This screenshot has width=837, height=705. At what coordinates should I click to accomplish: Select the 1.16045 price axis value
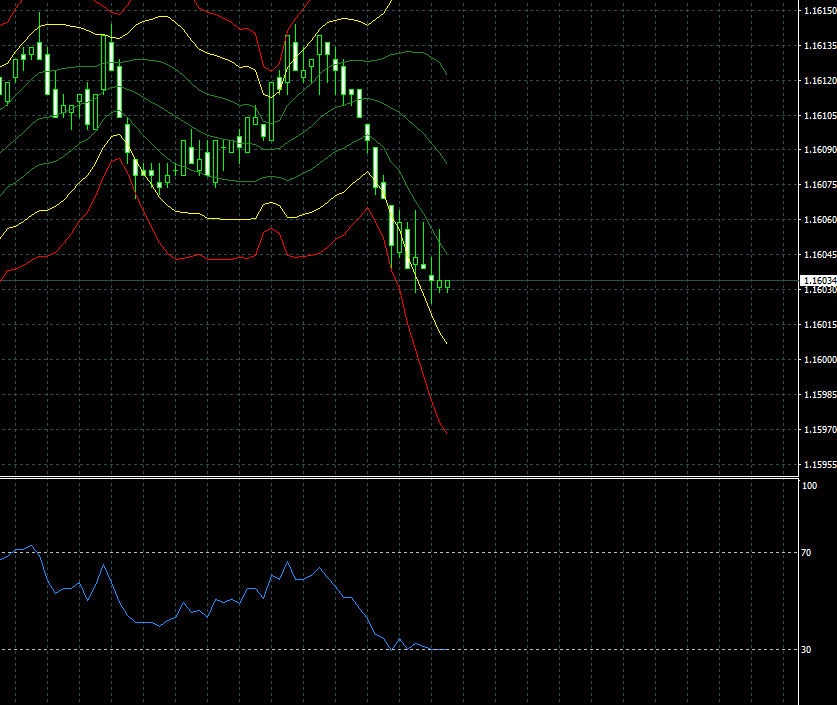pyautogui.click(x=820, y=255)
